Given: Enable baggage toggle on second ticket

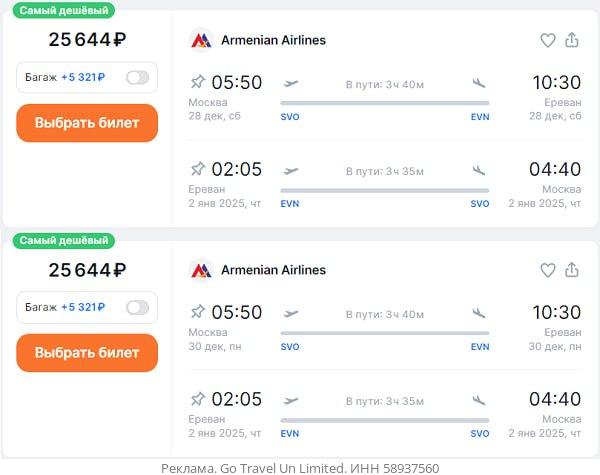Looking at the screenshot, I should pos(137,307).
